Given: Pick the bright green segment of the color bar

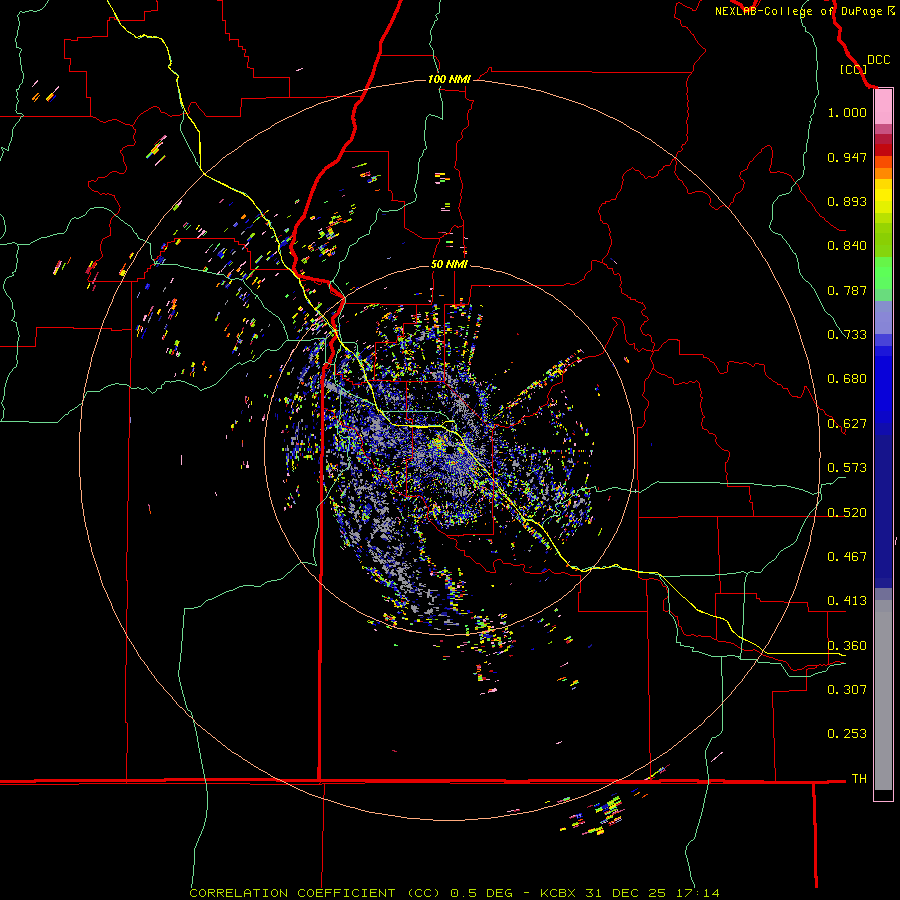Looking at the screenshot, I should click(x=883, y=273).
